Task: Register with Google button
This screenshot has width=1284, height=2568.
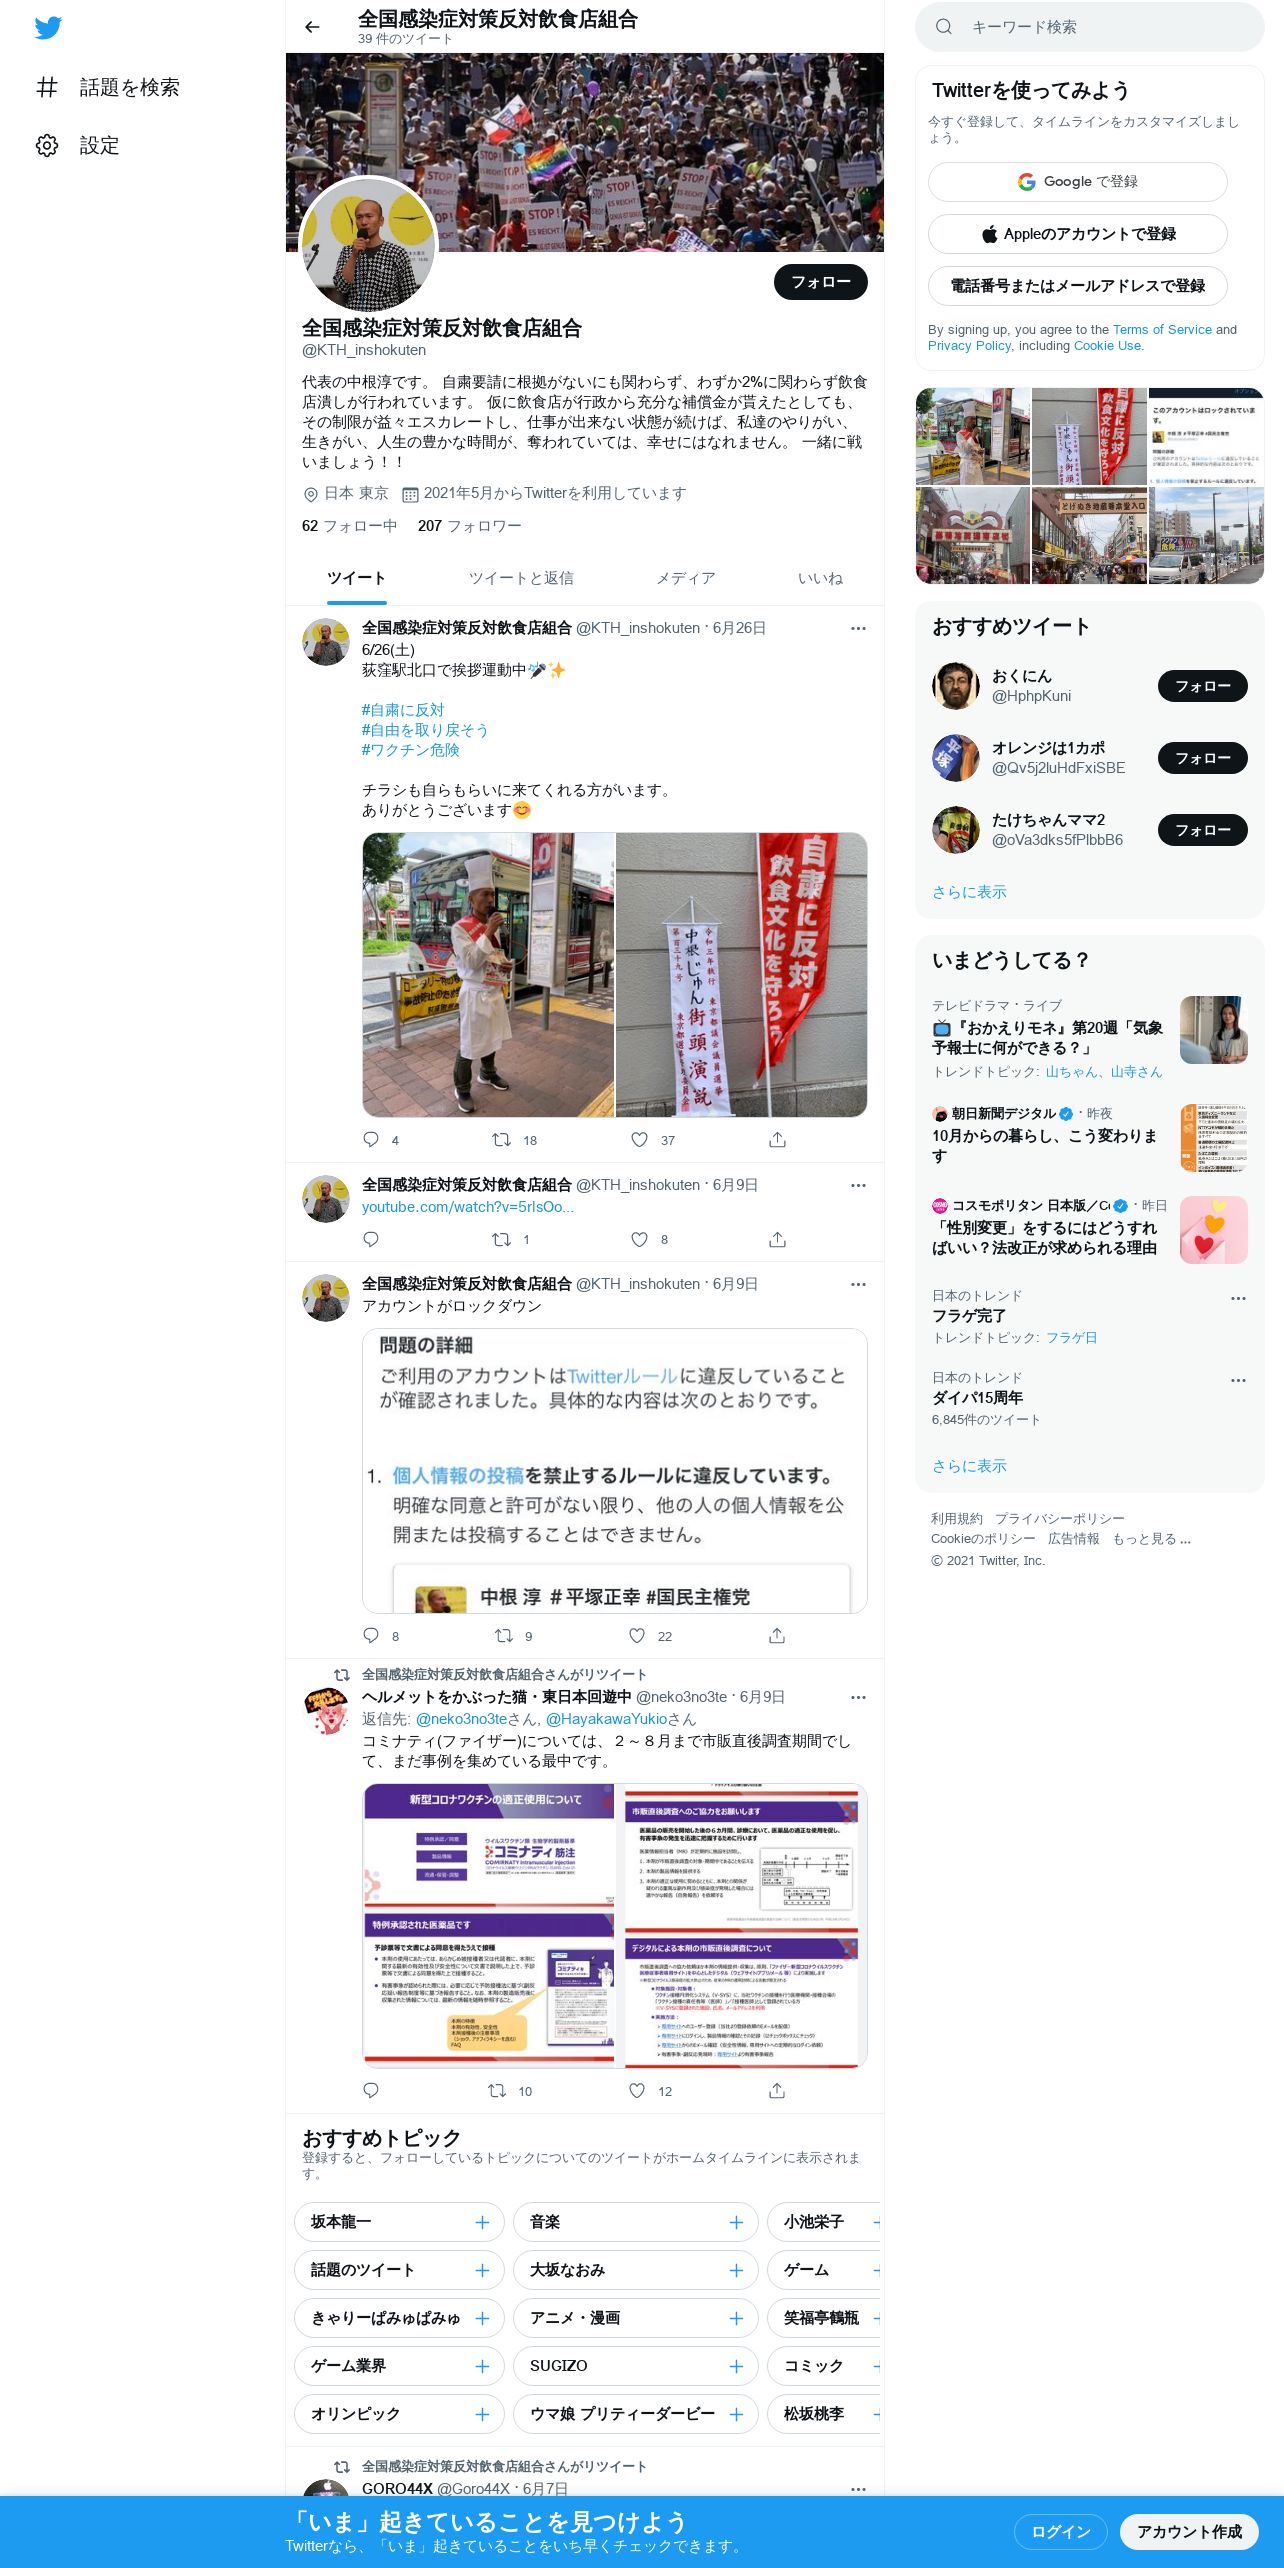Action: (1078, 182)
